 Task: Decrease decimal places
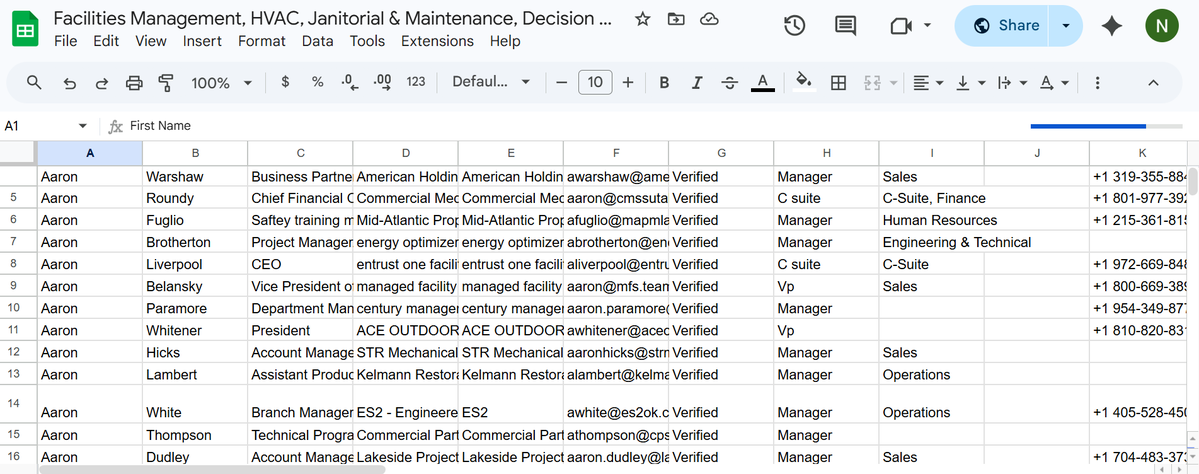tap(350, 82)
